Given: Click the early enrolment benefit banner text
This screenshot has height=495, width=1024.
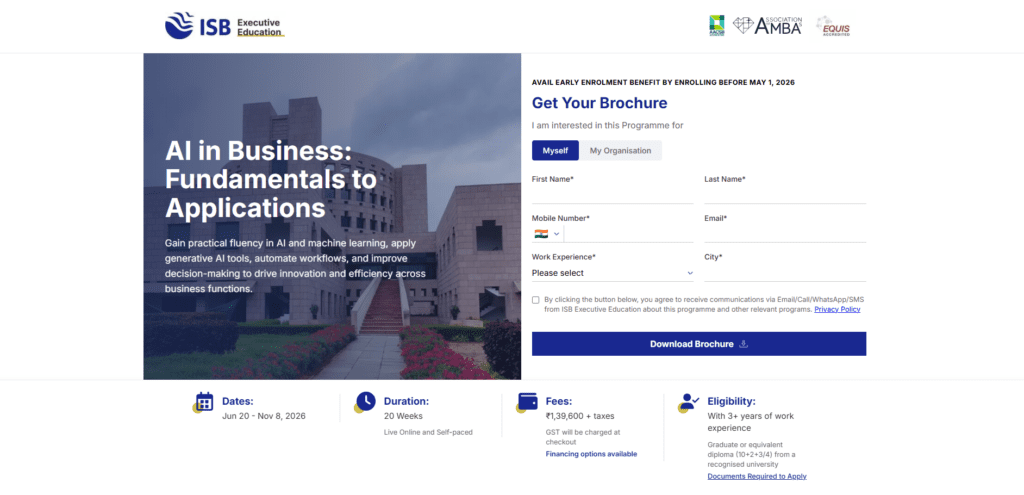Looking at the screenshot, I should (x=663, y=82).
